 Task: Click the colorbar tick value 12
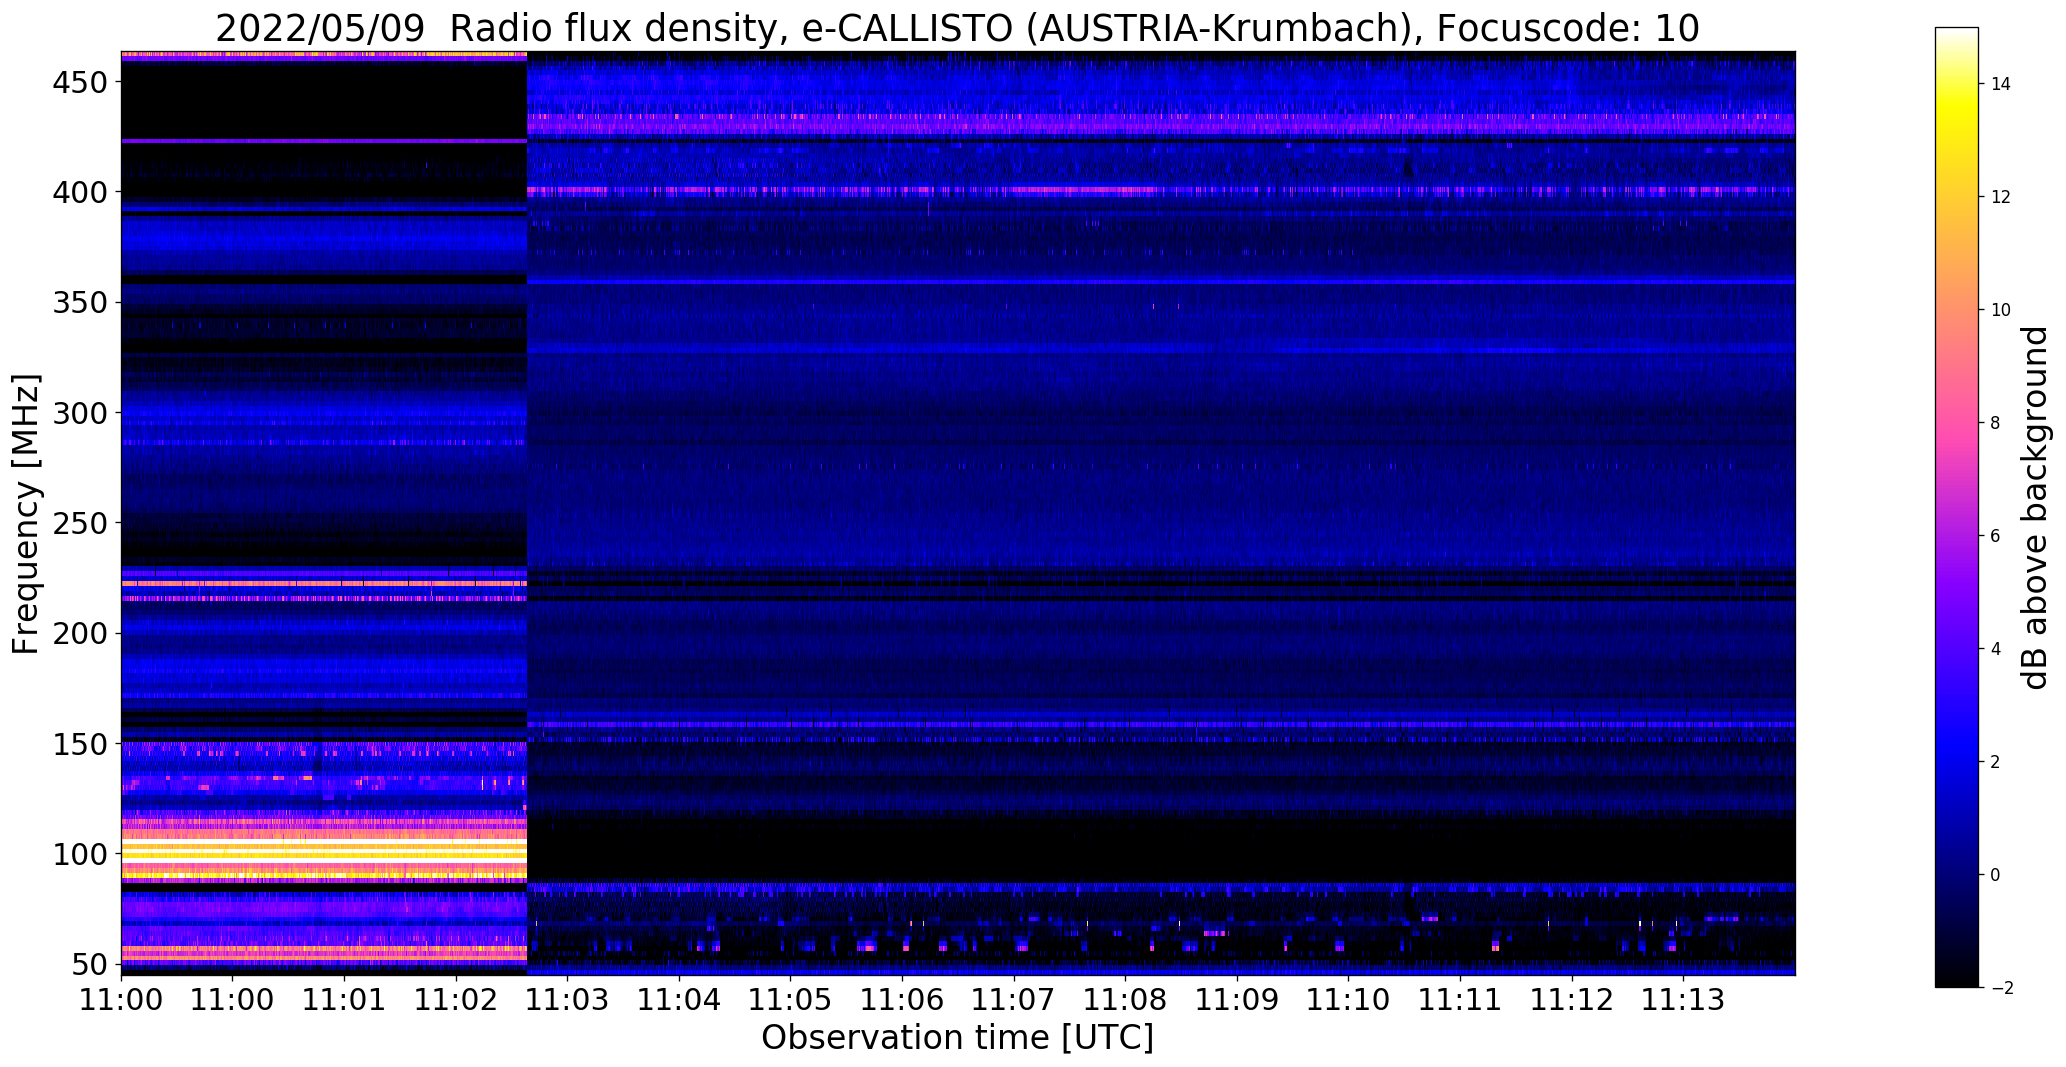(x=2001, y=197)
